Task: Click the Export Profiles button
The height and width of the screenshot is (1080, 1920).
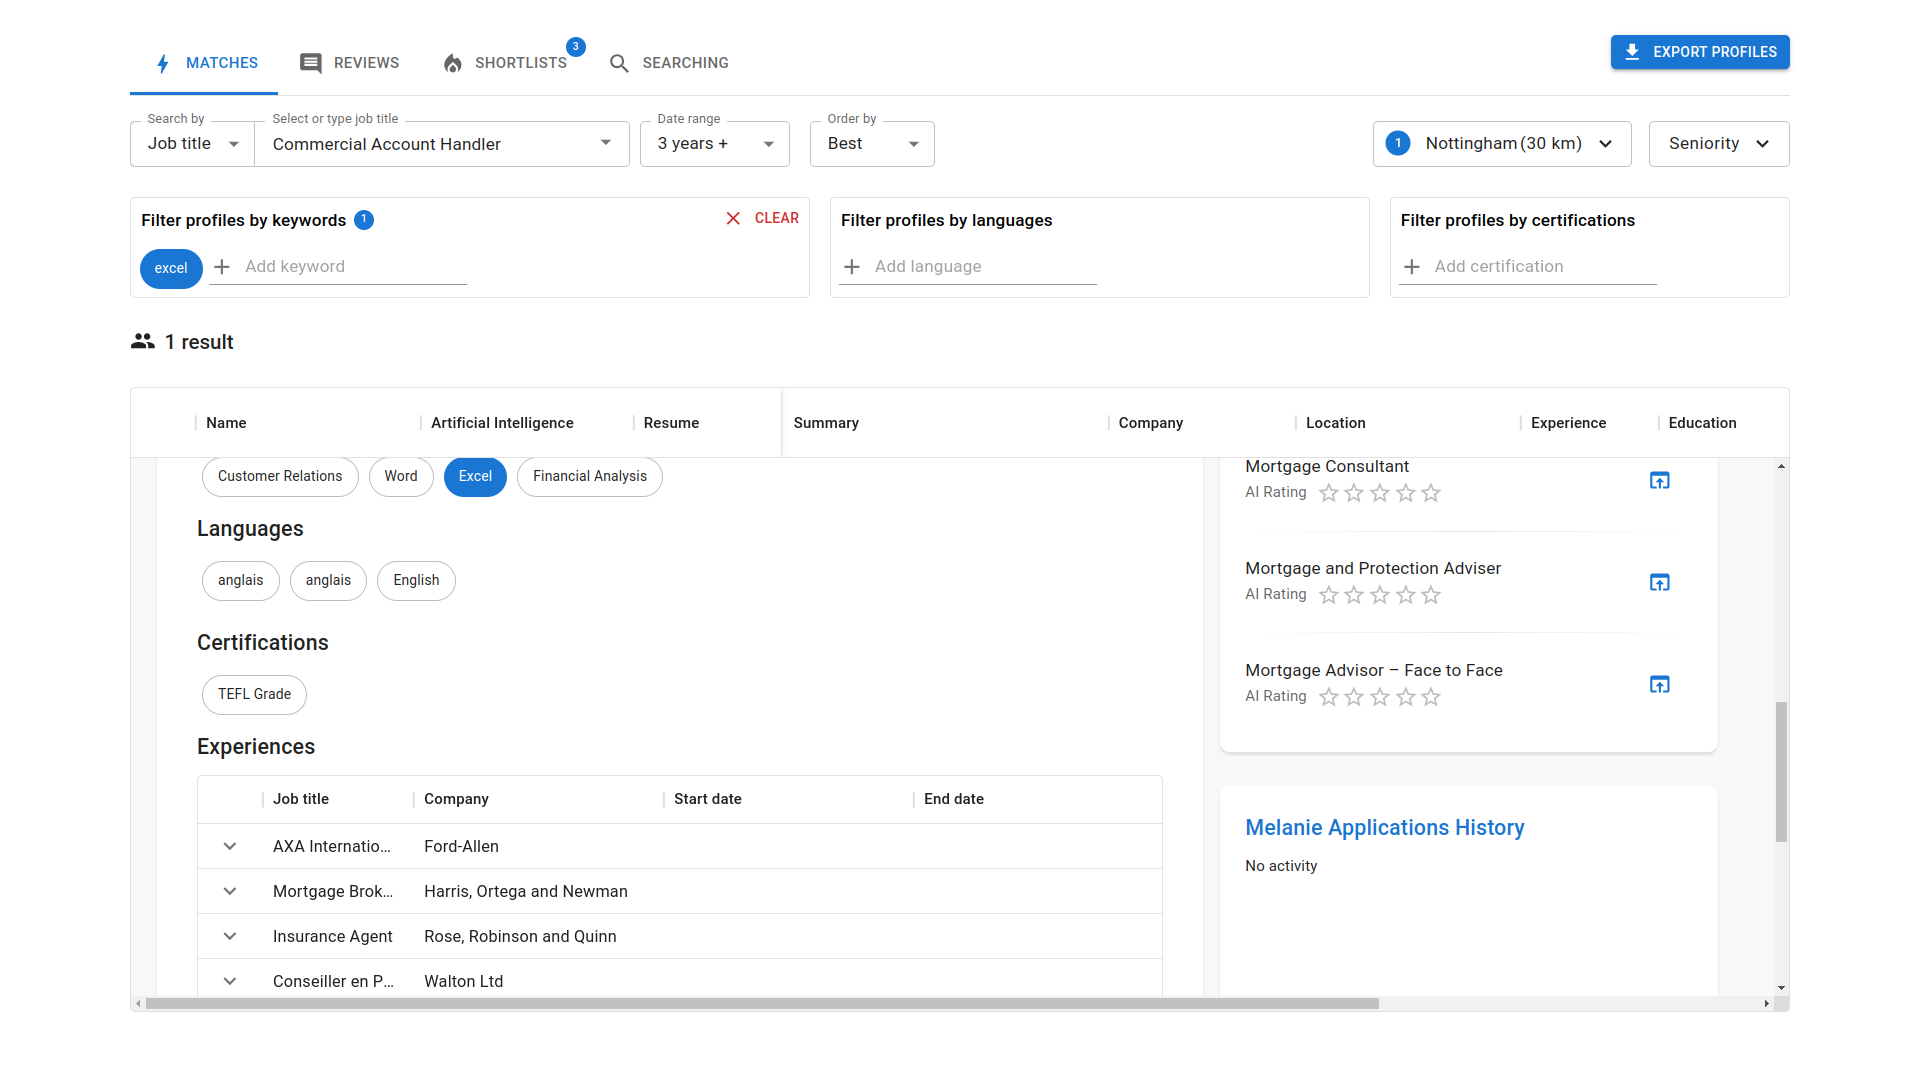Action: (1699, 52)
